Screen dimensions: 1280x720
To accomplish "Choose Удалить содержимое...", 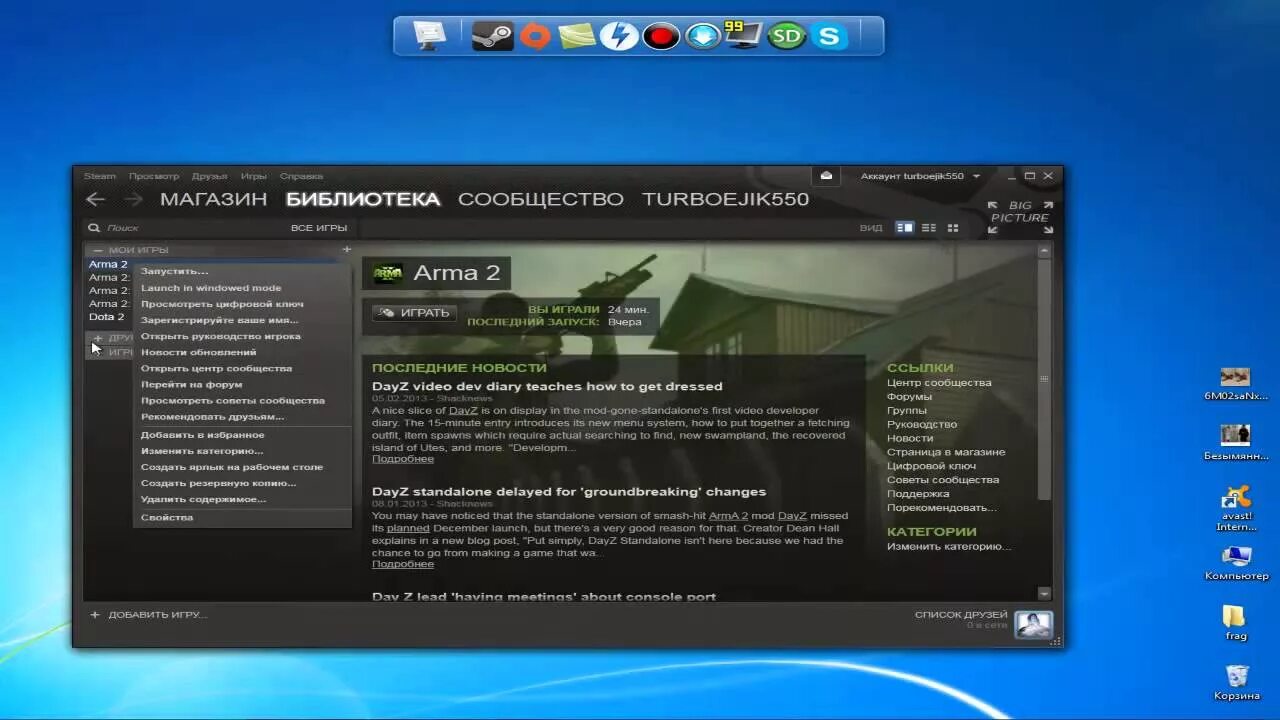I will [x=243, y=499].
